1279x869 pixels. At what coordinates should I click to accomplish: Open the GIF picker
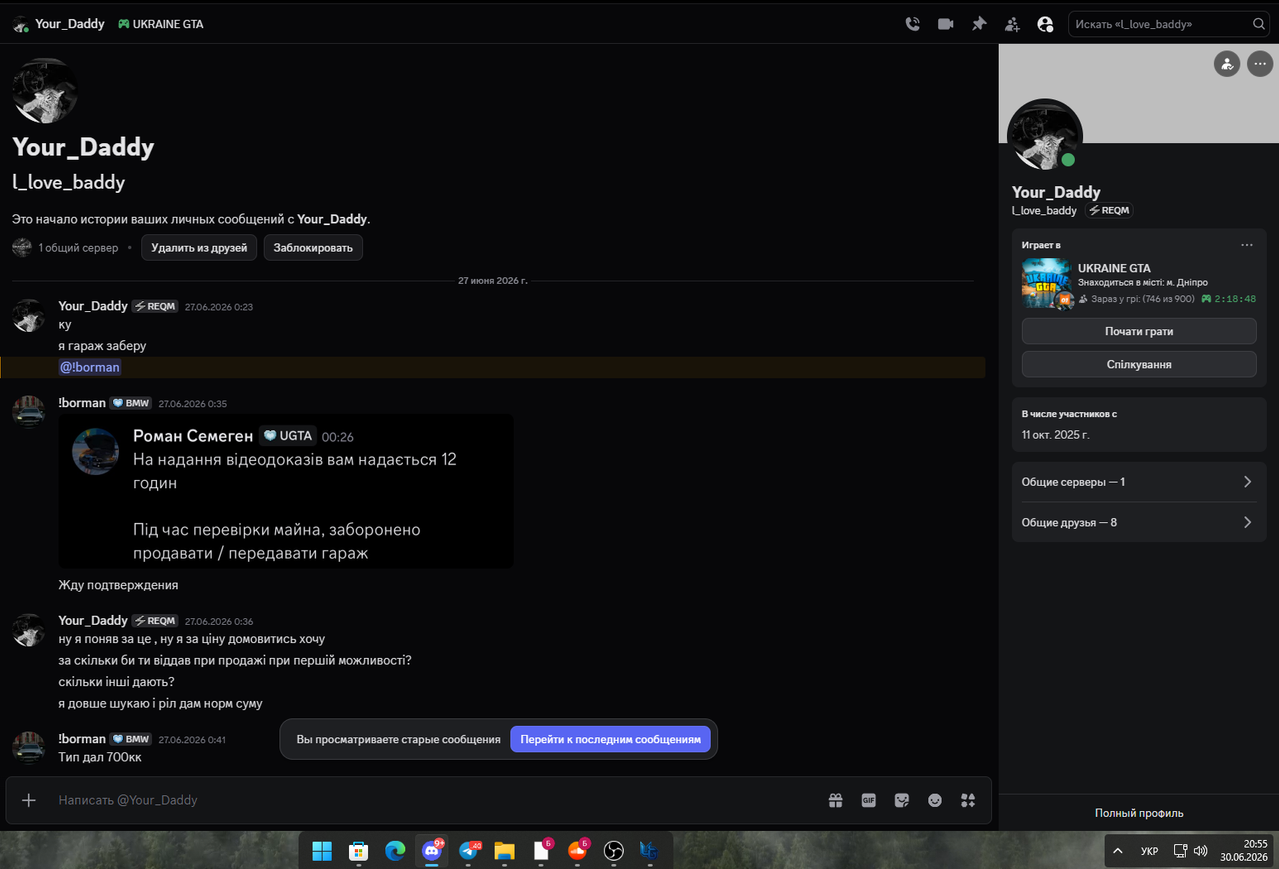(869, 800)
